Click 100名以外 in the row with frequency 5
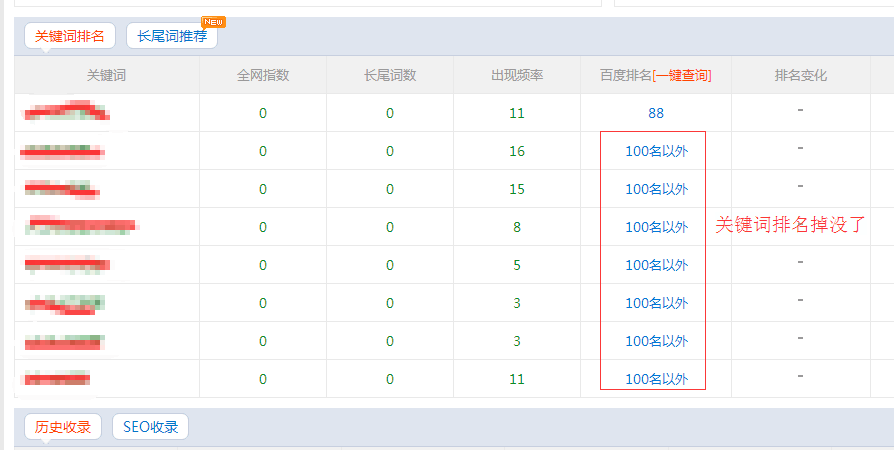Image resolution: width=894 pixels, height=450 pixels. 656,265
